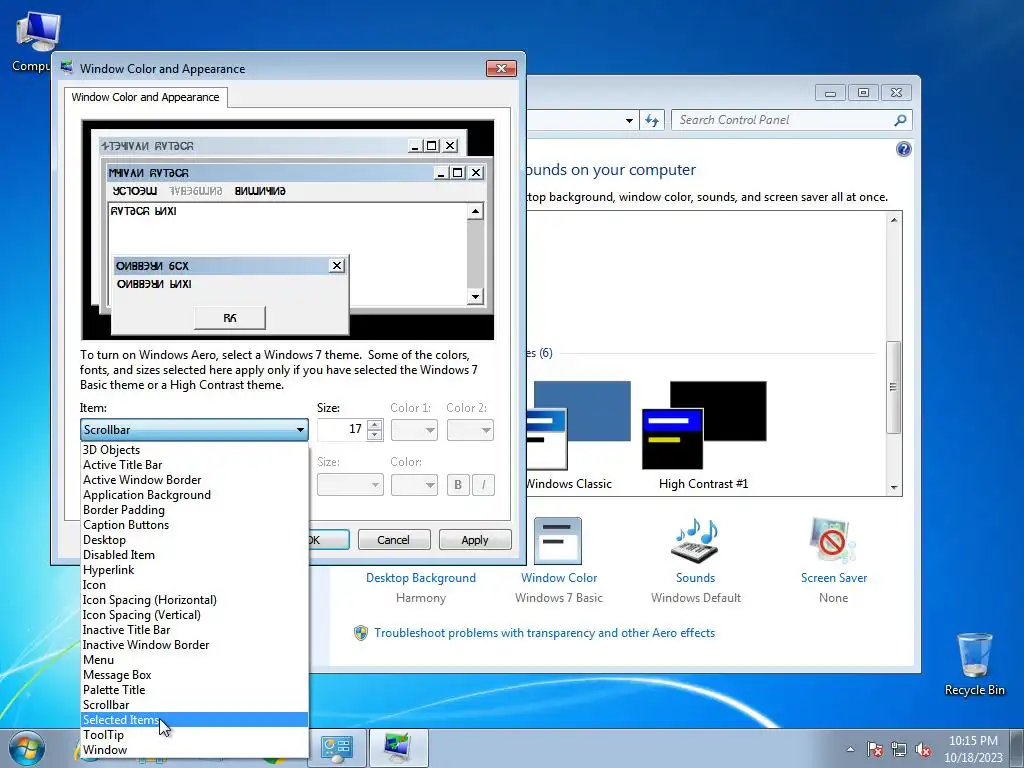Viewport: 1024px width, 768px height.
Task: Open the font Size dropdown
Action: click(x=350, y=485)
